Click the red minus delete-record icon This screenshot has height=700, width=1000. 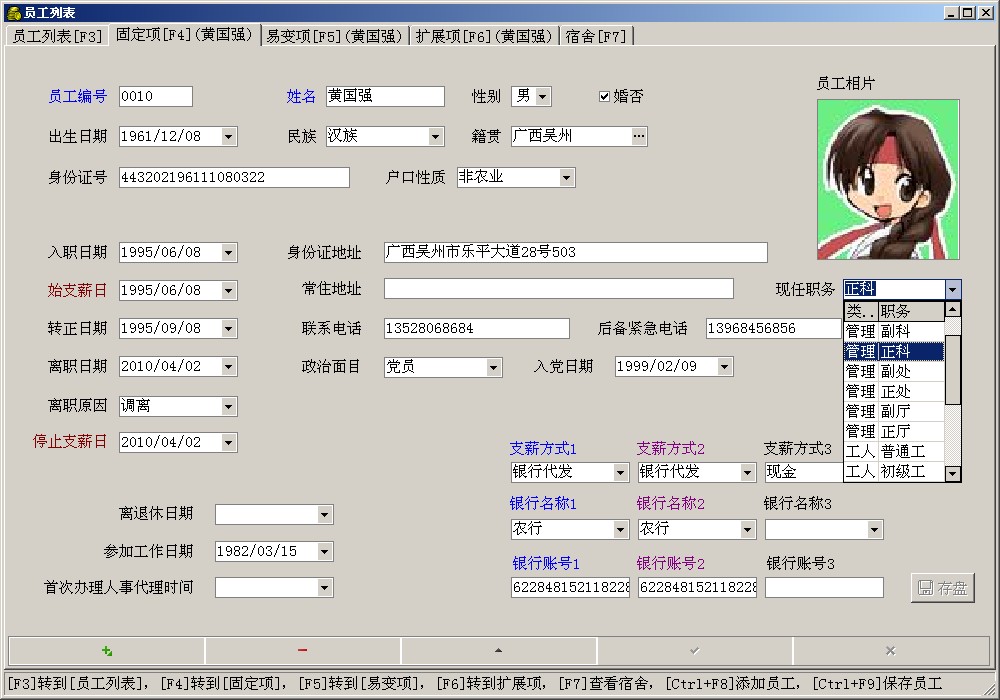click(303, 651)
